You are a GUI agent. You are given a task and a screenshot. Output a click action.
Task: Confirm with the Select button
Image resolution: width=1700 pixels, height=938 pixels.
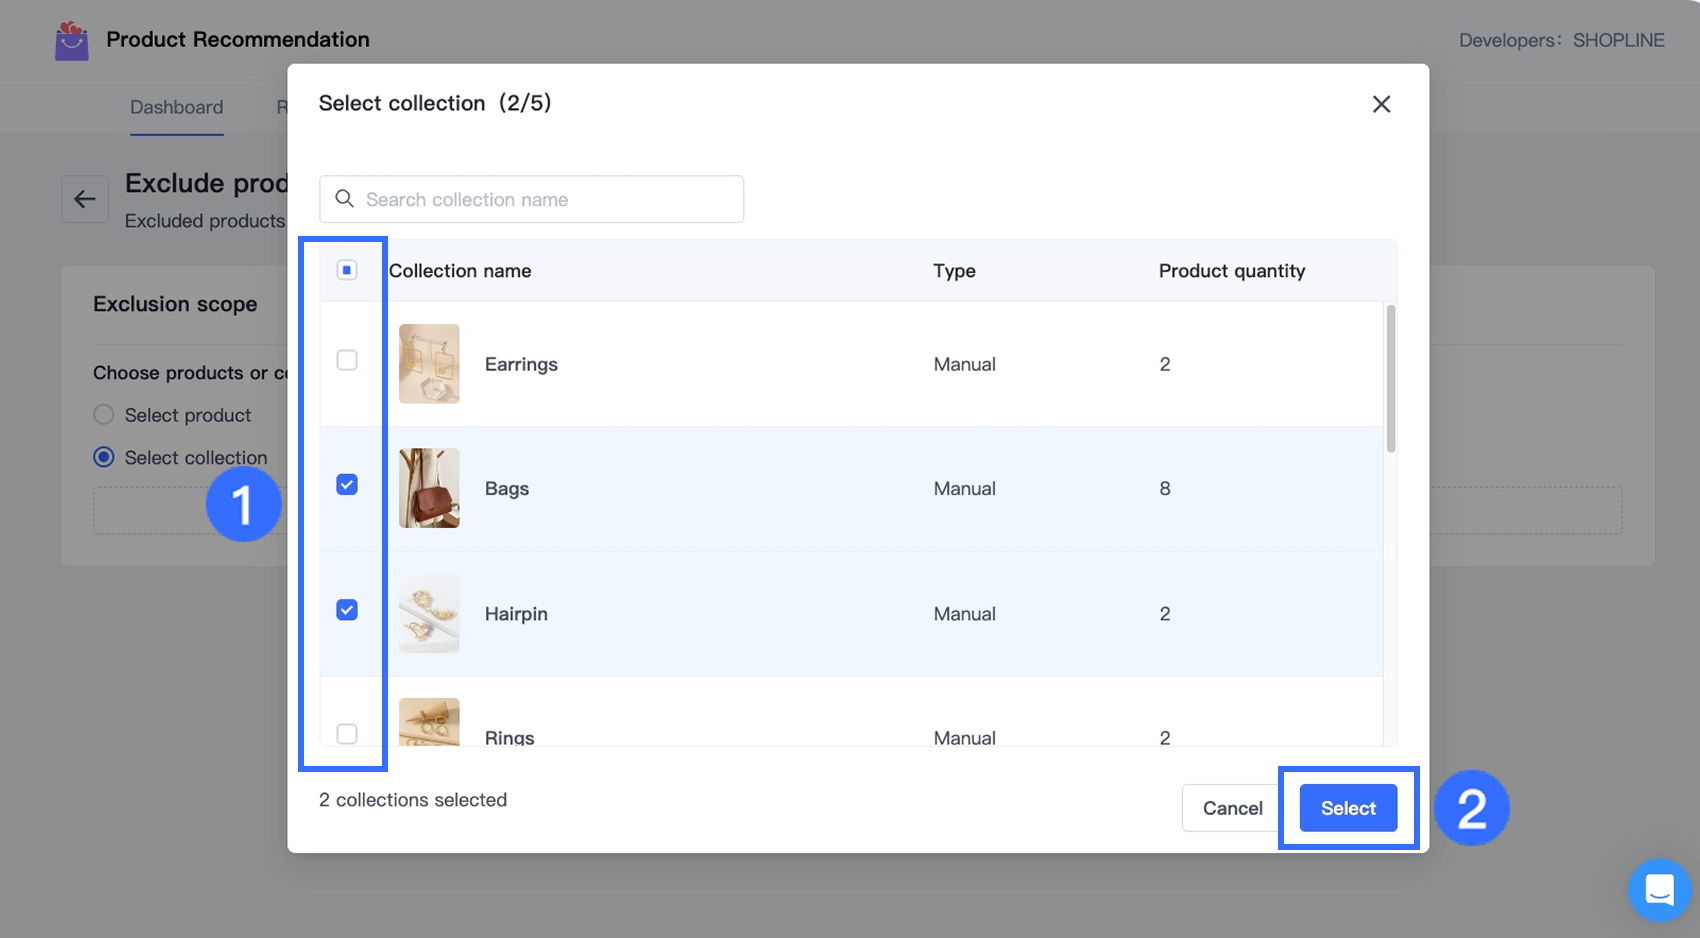pos(1348,808)
